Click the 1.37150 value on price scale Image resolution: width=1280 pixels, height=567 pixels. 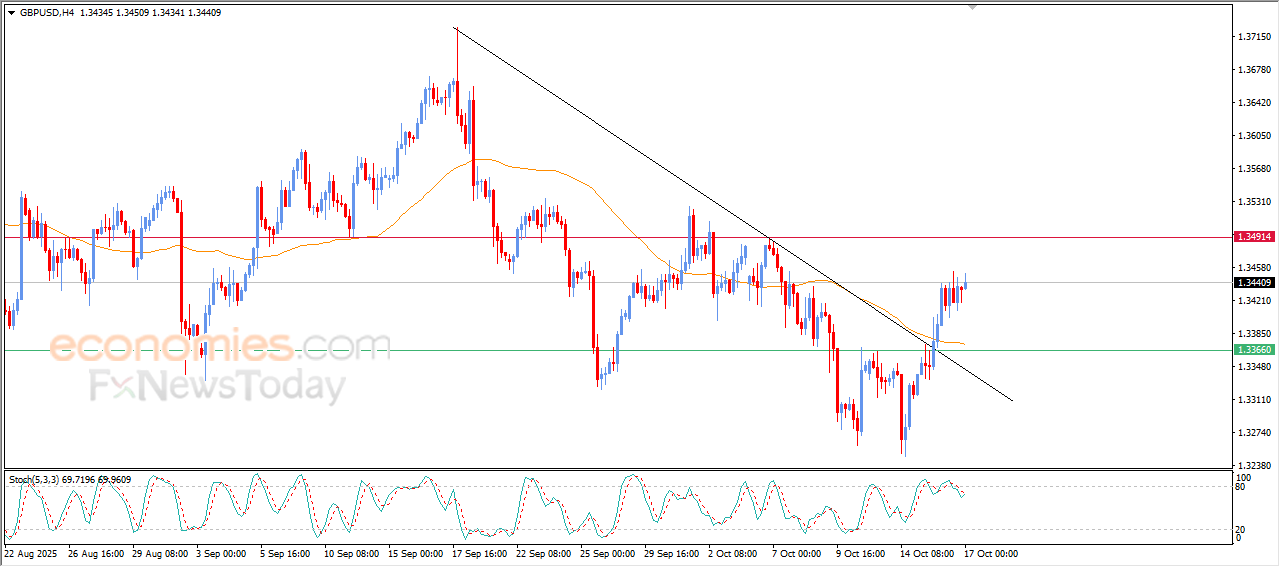1254,37
